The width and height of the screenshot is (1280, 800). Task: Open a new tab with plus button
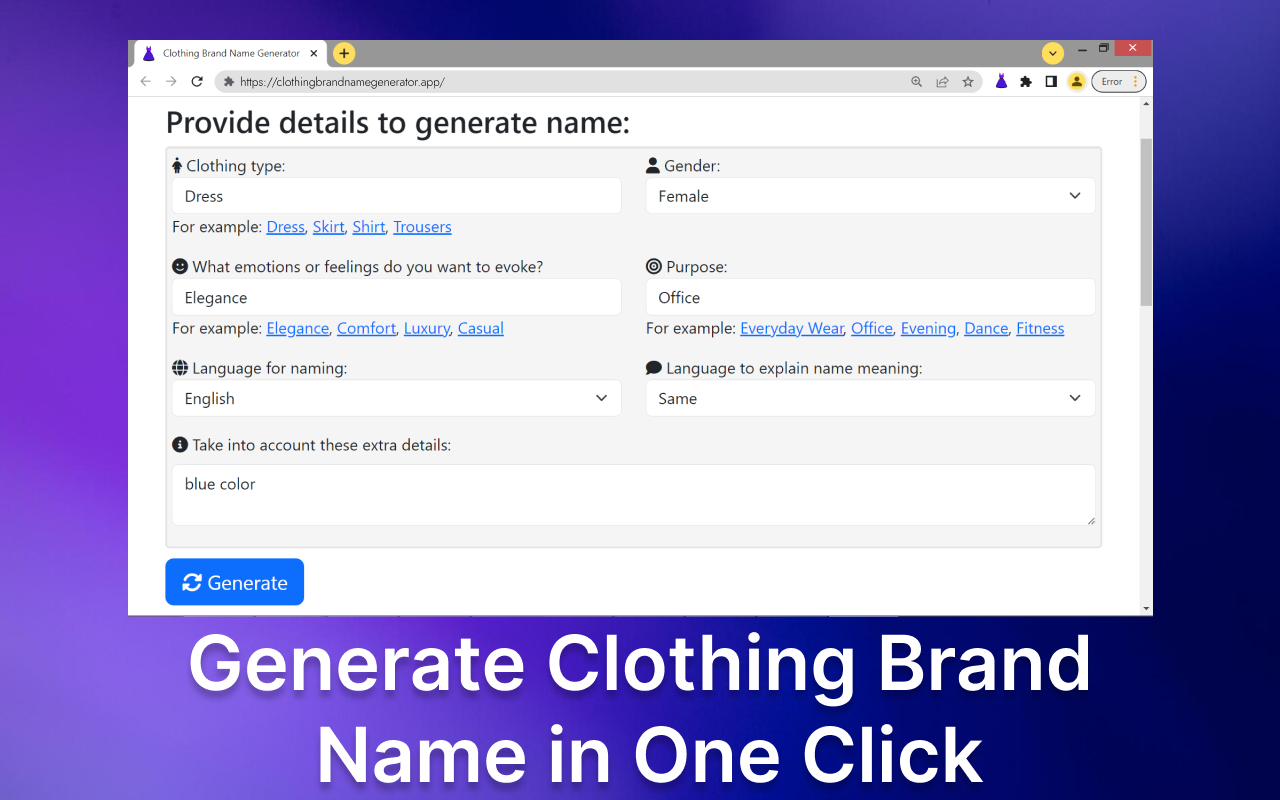pos(344,53)
